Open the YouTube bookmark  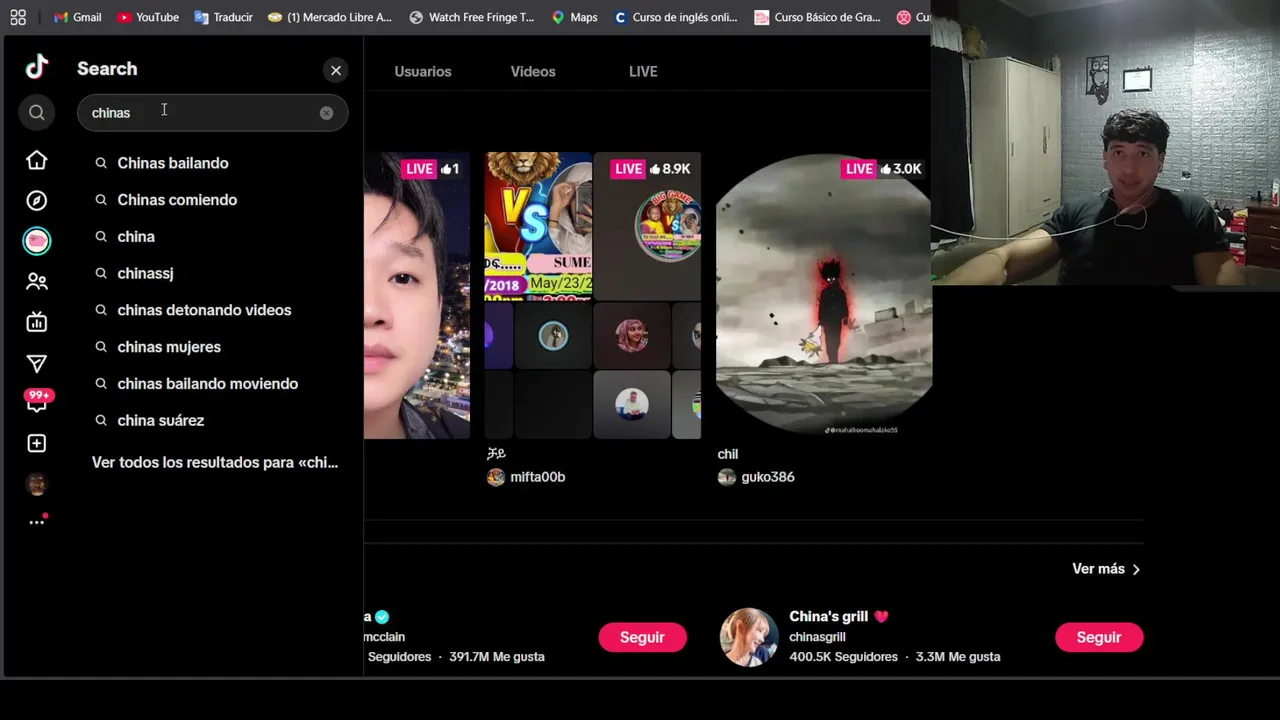(x=147, y=17)
